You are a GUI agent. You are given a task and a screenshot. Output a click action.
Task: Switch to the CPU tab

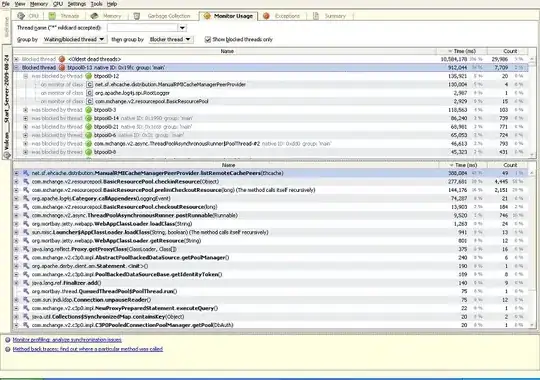(x=28, y=16)
